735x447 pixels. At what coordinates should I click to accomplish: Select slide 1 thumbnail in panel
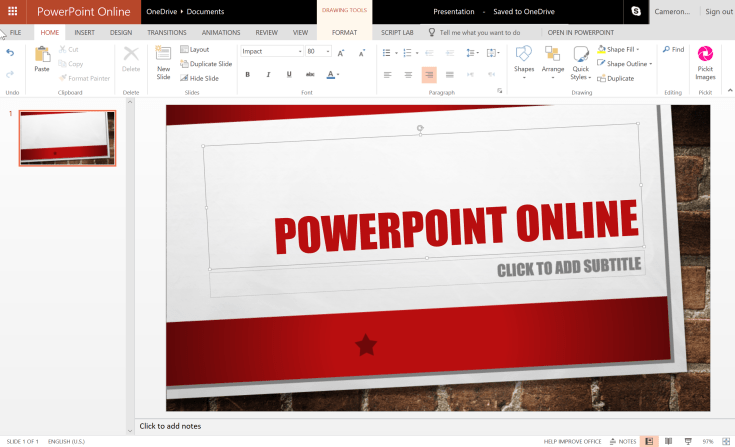[x=67, y=138]
